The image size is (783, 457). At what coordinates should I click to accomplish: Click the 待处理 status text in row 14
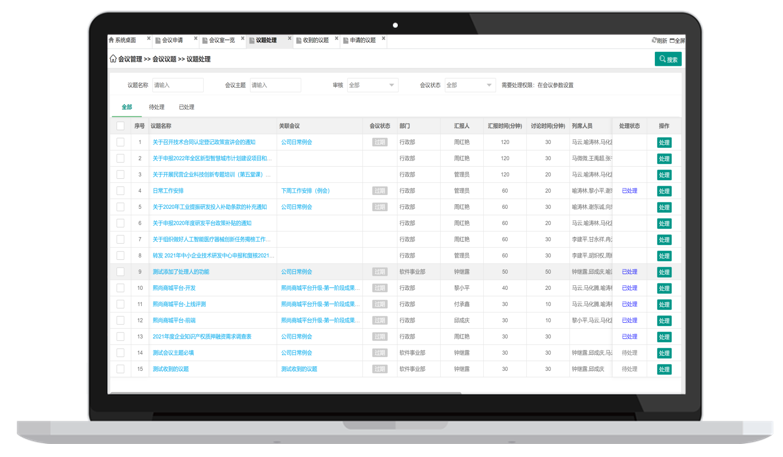point(629,353)
